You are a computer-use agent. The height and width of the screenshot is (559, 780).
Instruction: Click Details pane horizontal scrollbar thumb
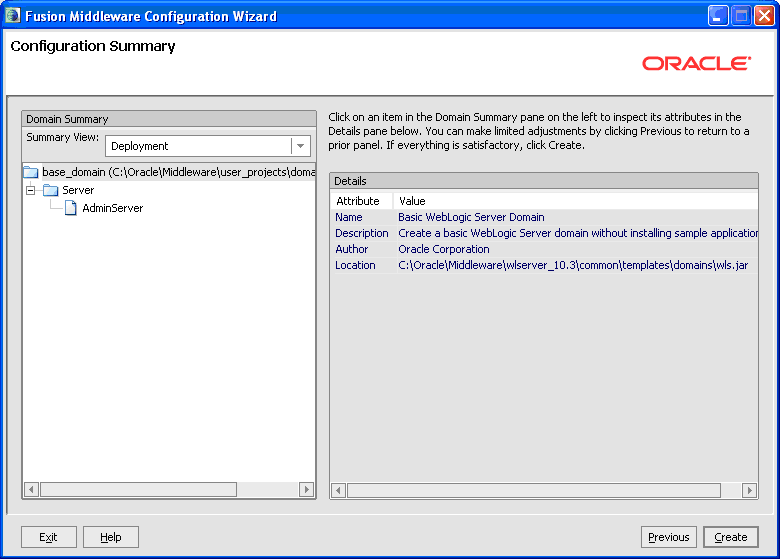click(534, 491)
